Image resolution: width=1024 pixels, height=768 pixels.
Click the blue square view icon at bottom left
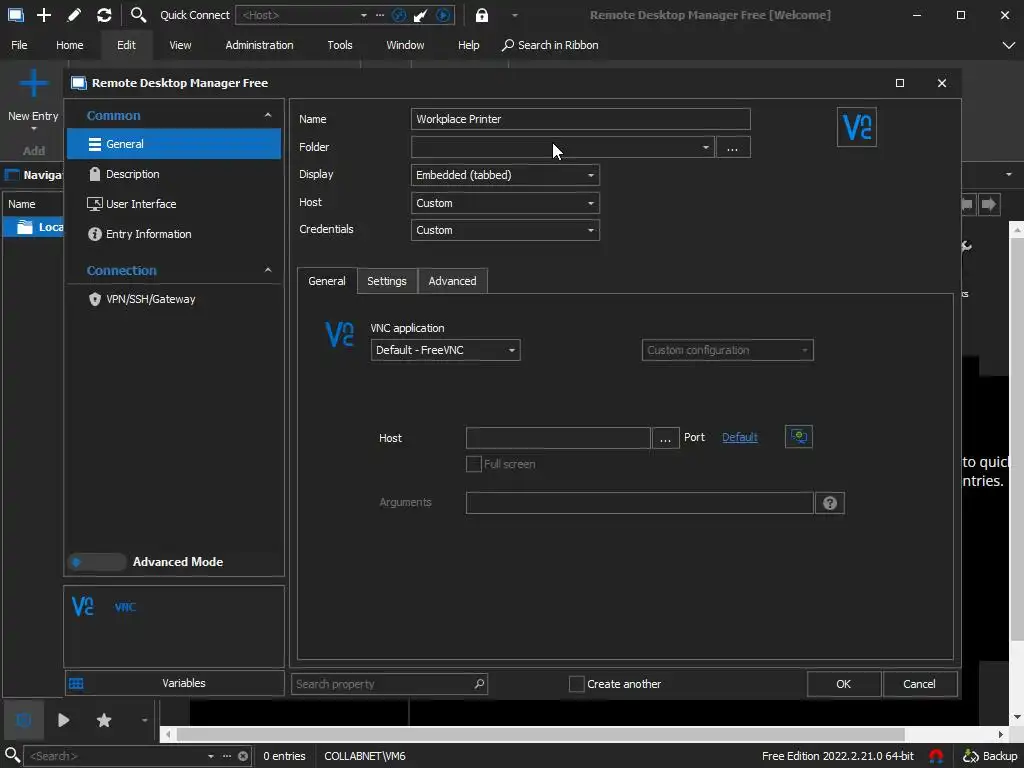[24, 720]
